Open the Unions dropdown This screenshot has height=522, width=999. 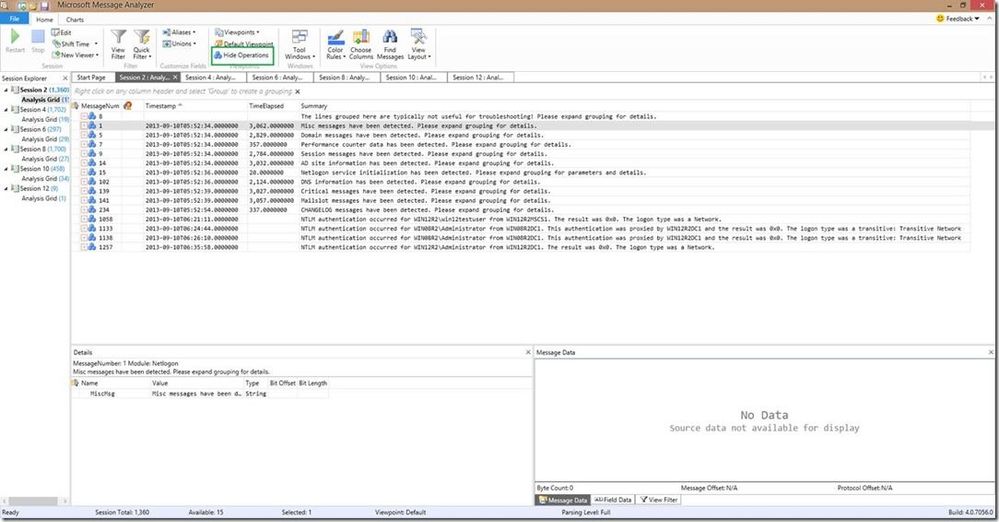[x=179, y=43]
